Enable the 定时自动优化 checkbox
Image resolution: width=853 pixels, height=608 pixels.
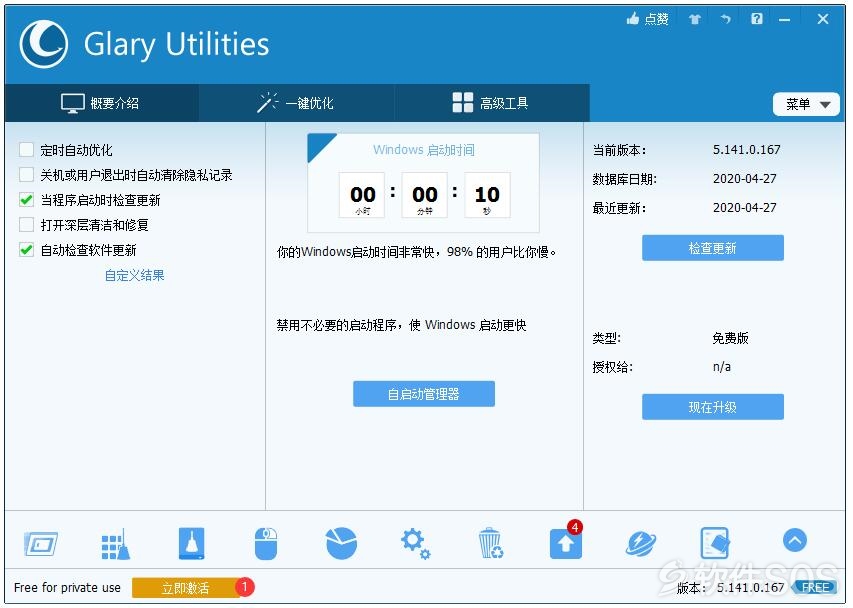[26, 150]
